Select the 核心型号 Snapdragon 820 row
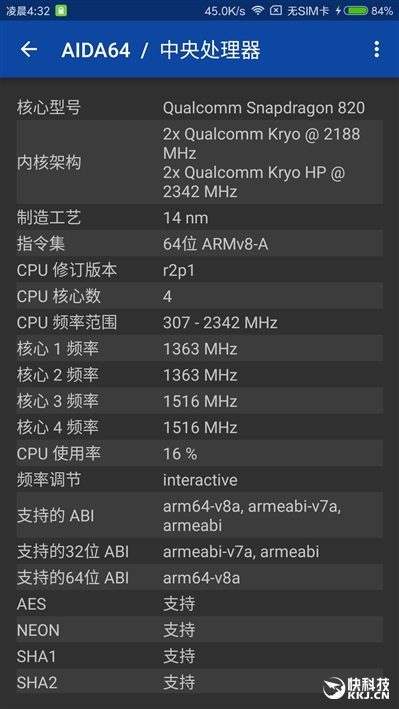 (200, 108)
